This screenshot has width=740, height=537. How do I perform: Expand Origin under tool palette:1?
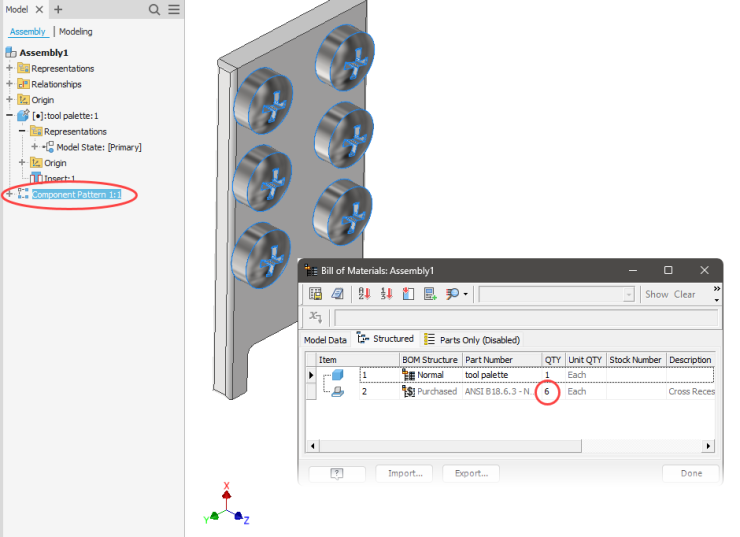22,162
